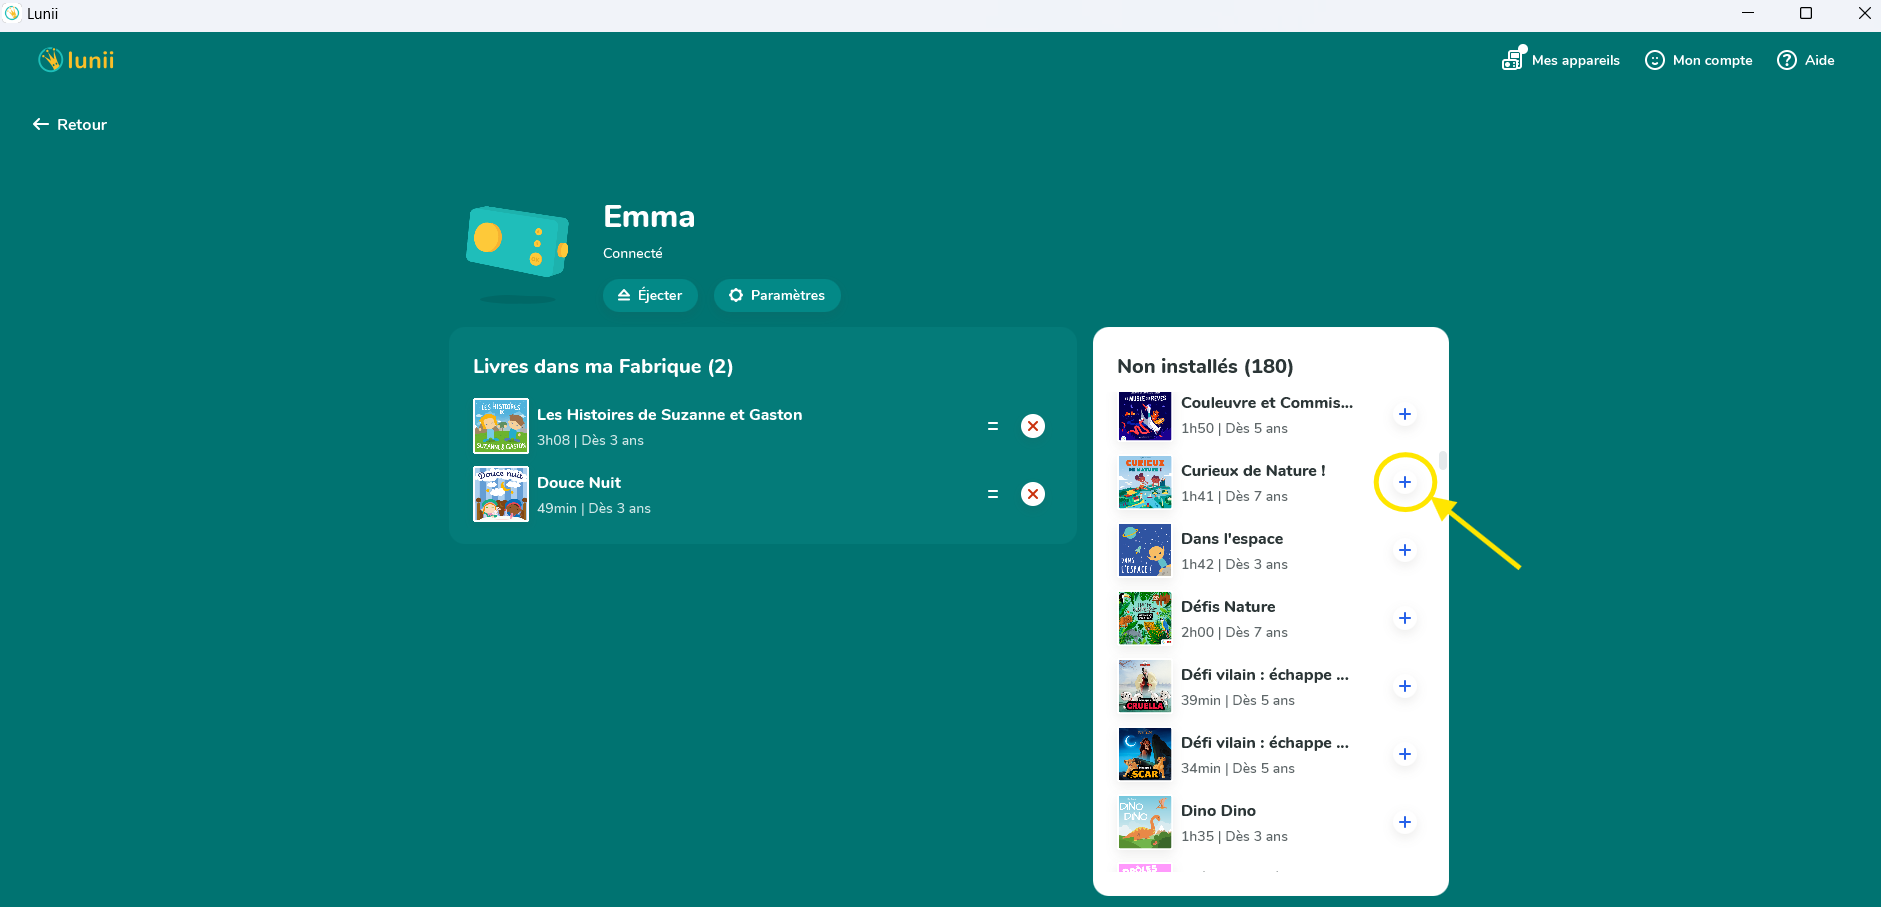Image resolution: width=1881 pixels, height=907 pixels.
Task: Add Curieux de Nature ! to the device
Action: coord(1405,482)
